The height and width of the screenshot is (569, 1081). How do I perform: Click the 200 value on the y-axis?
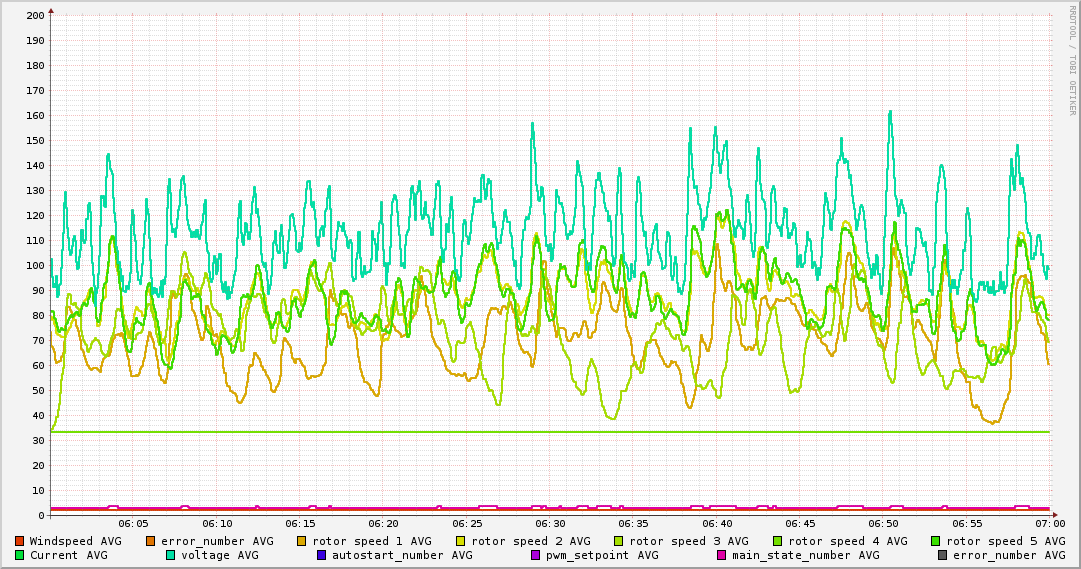click(x=35, y=16)
